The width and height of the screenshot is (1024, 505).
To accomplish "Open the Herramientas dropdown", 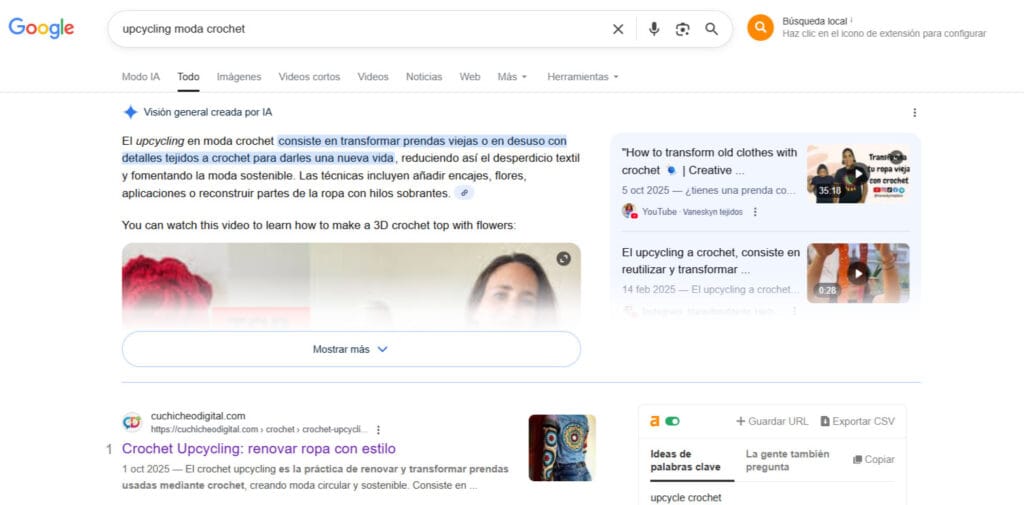I will 583,76.
